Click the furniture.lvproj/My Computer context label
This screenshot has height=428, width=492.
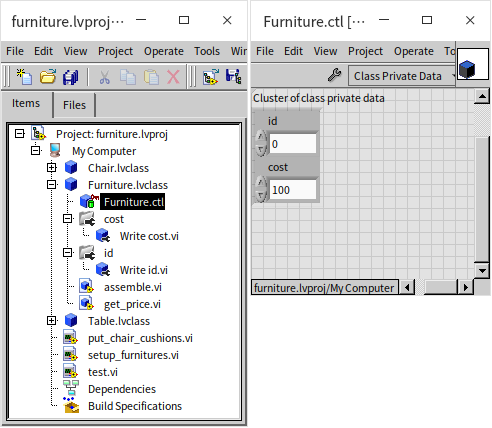[x=324, y=287]
